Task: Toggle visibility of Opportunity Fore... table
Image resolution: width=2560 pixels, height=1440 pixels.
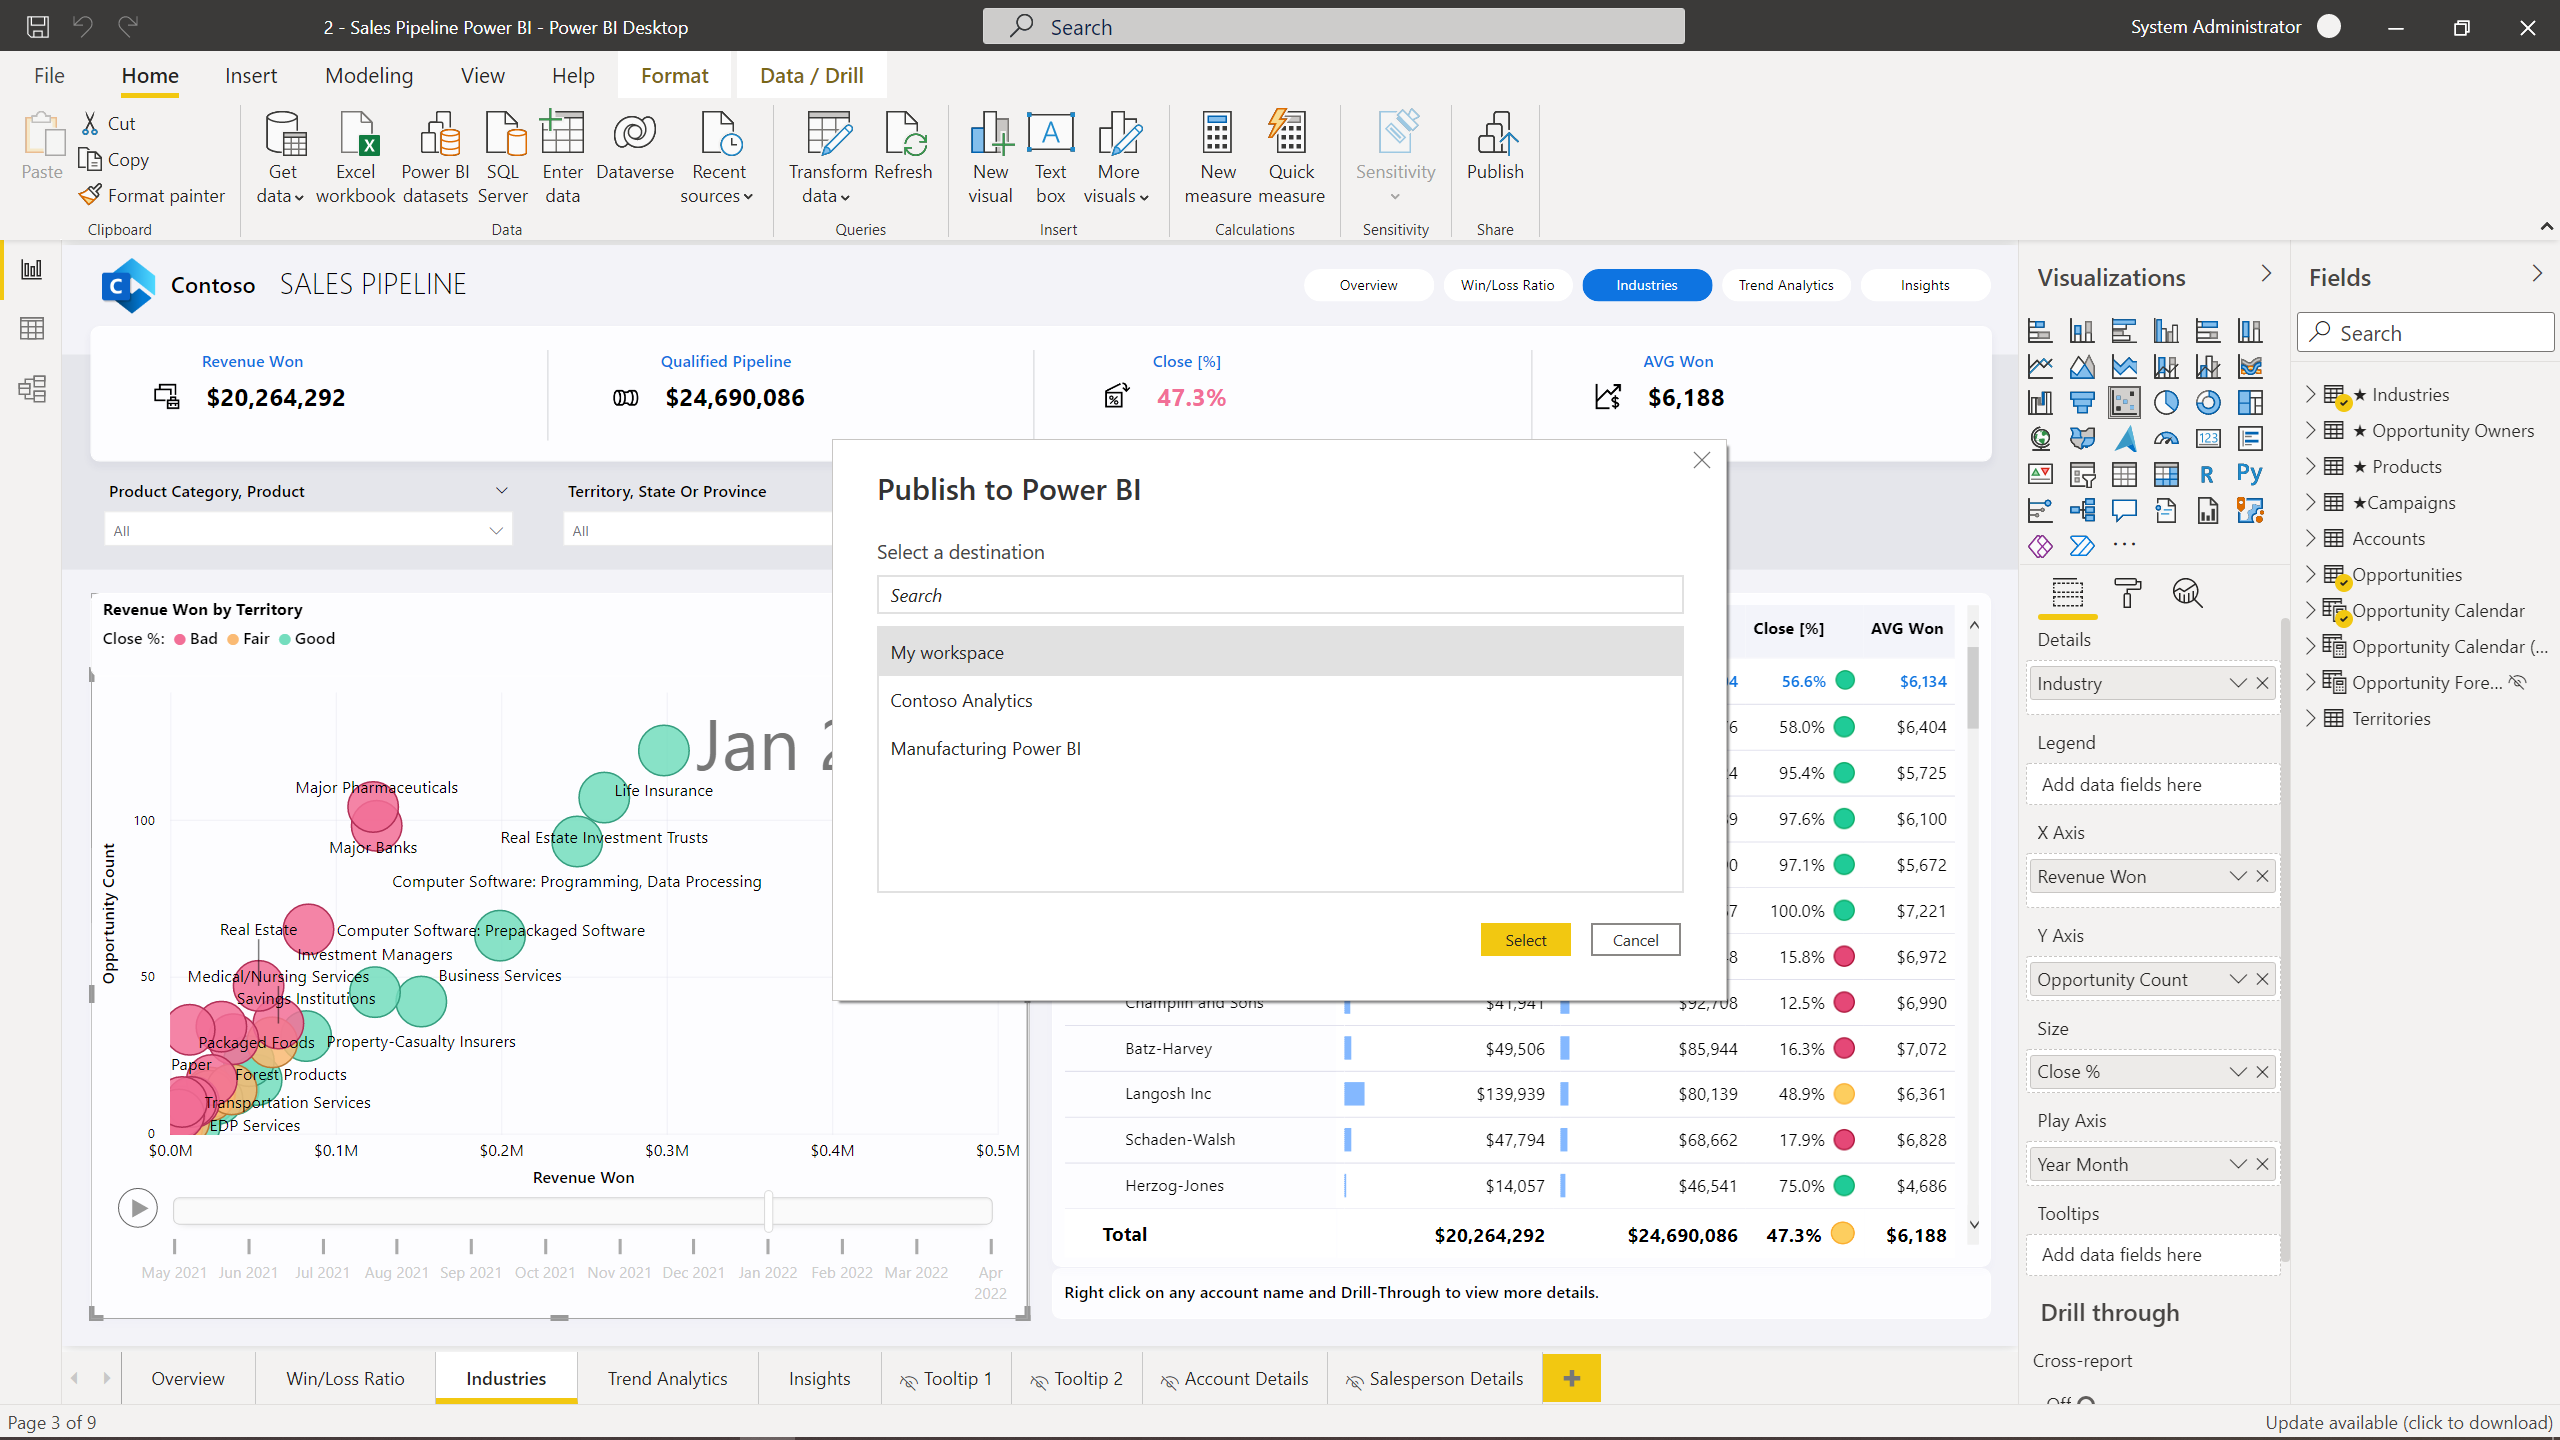Action: click(2519, 682)
